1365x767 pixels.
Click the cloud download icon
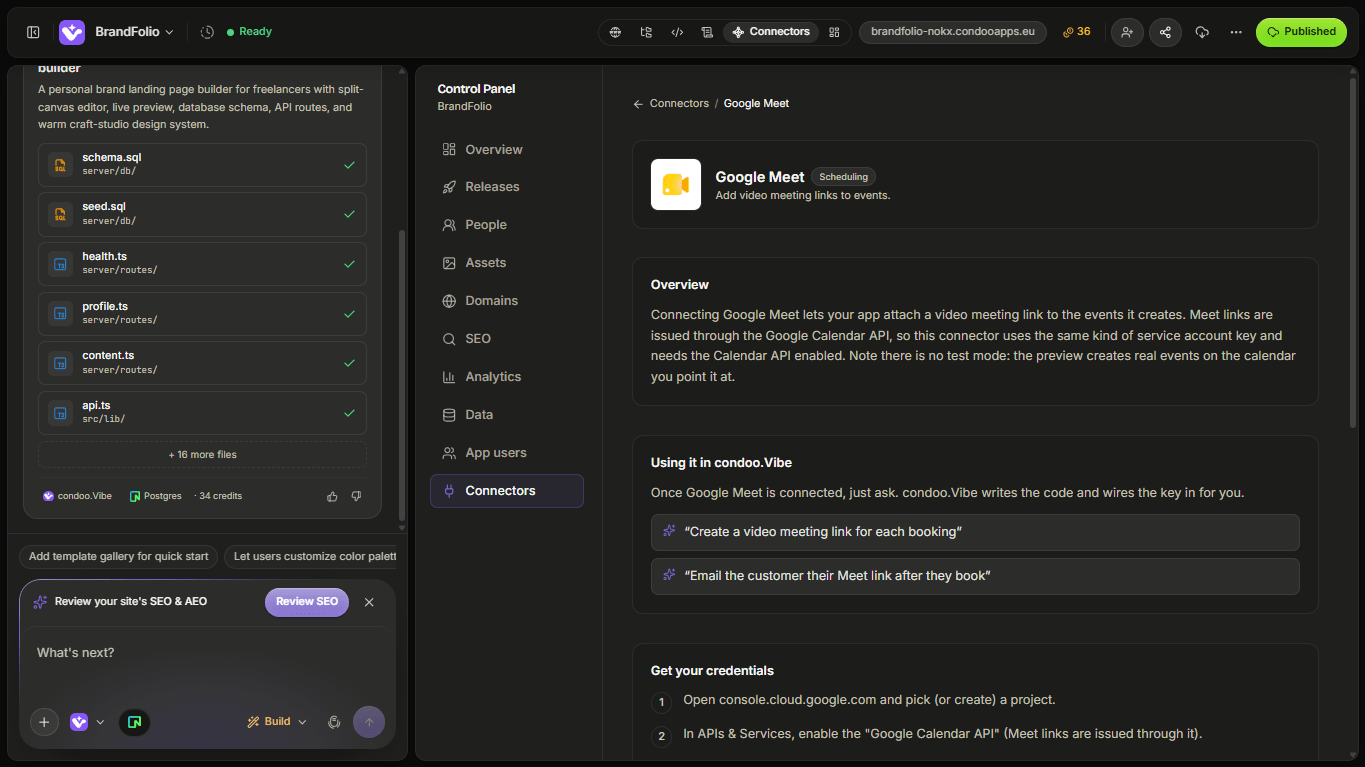pyautogui.click(x=1202, y=32)
